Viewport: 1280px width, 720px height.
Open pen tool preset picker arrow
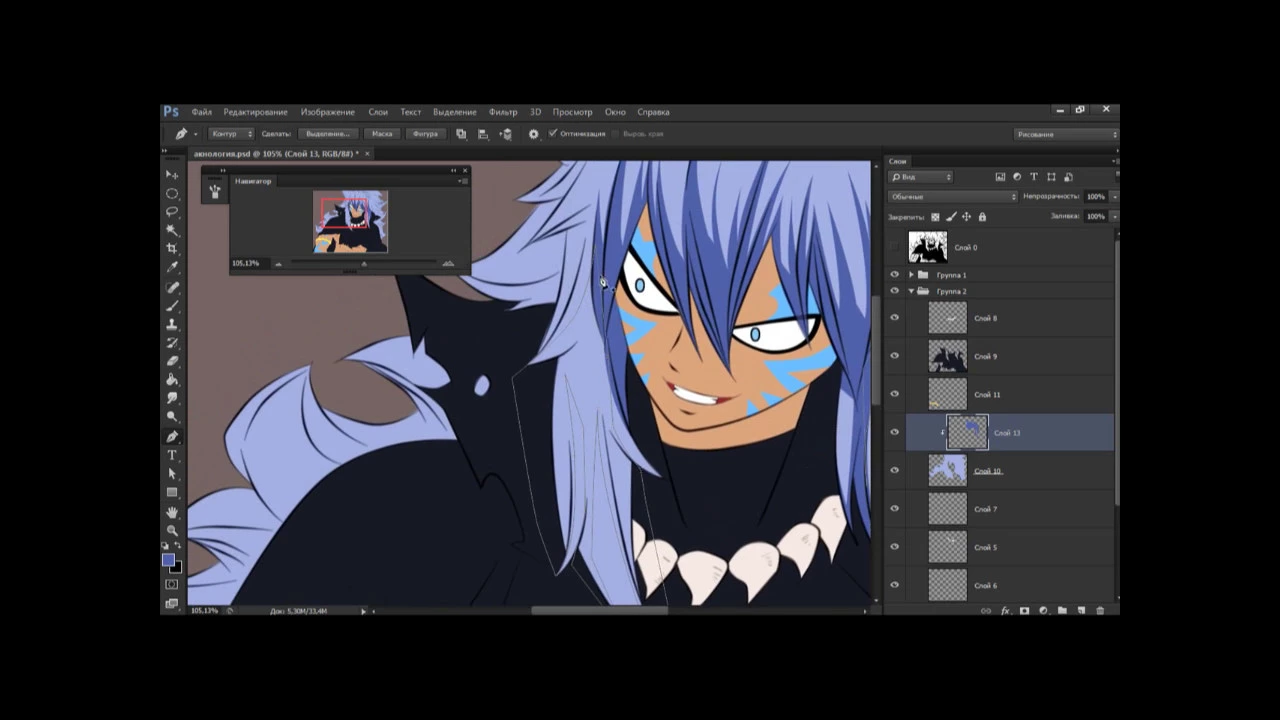coord(195,134)
